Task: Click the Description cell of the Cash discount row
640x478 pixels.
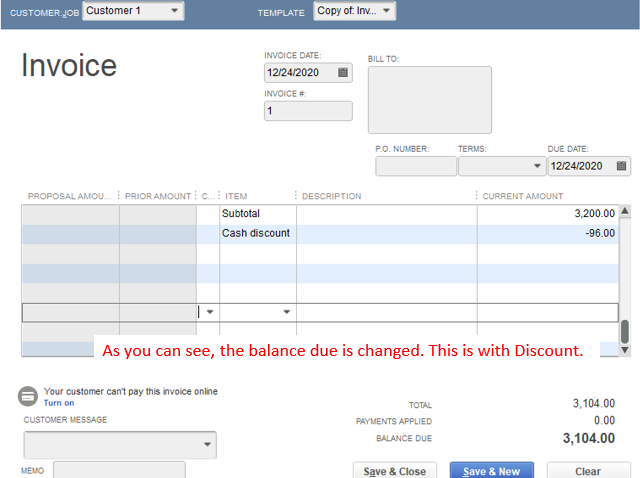Action: point(387,233)
